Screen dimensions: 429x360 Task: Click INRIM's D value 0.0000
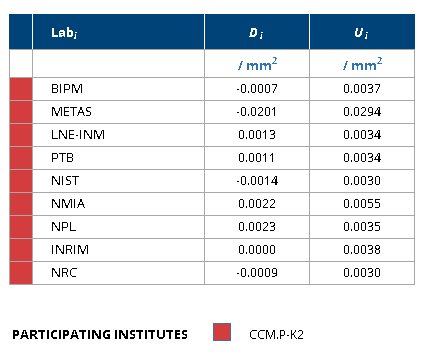tap(257, 250)
